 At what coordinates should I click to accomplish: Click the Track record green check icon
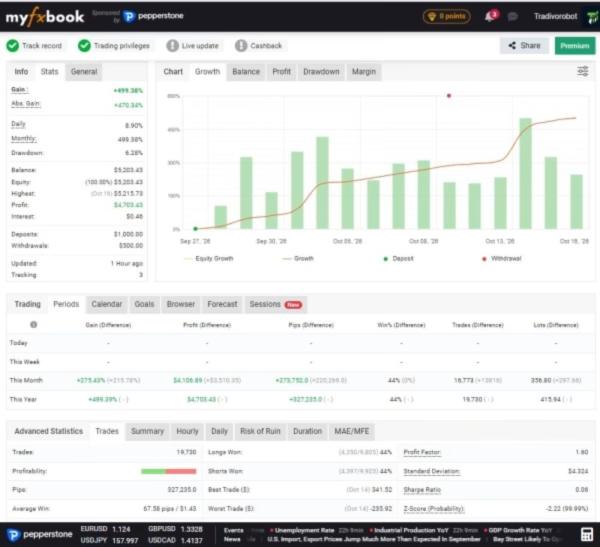click(x=13, y=46)
